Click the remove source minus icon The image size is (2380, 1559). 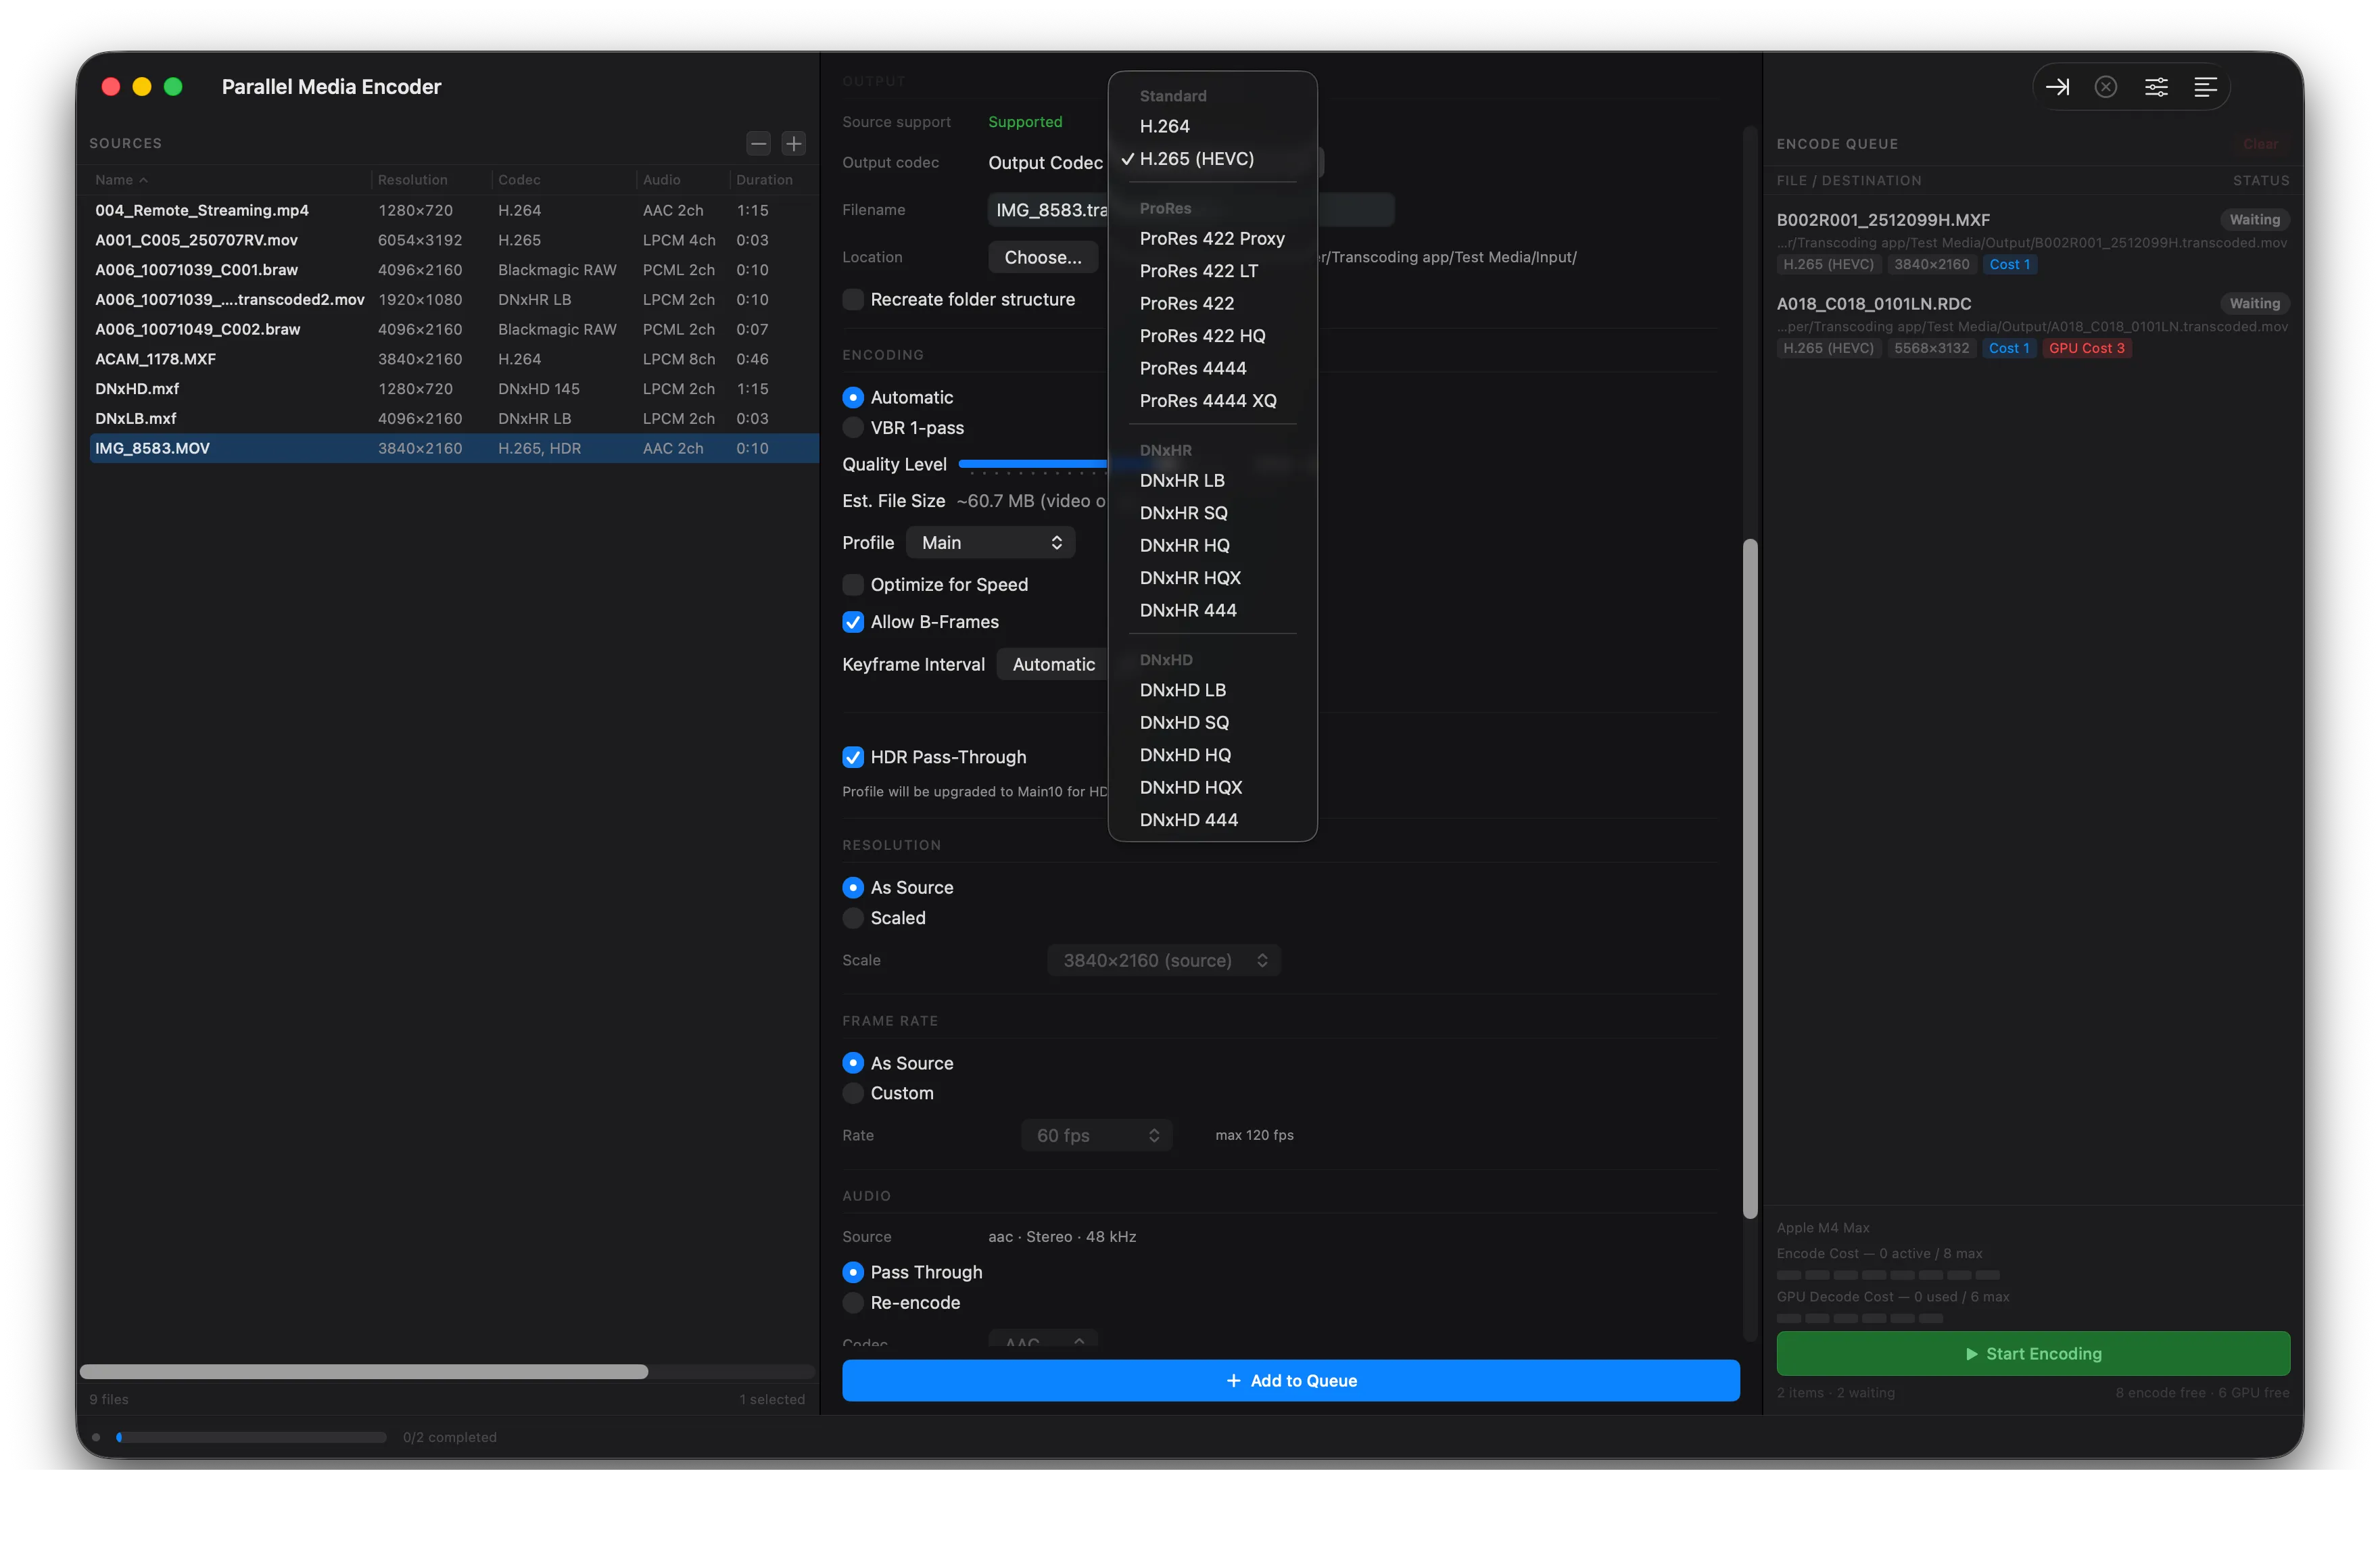(x=758, y=143)
